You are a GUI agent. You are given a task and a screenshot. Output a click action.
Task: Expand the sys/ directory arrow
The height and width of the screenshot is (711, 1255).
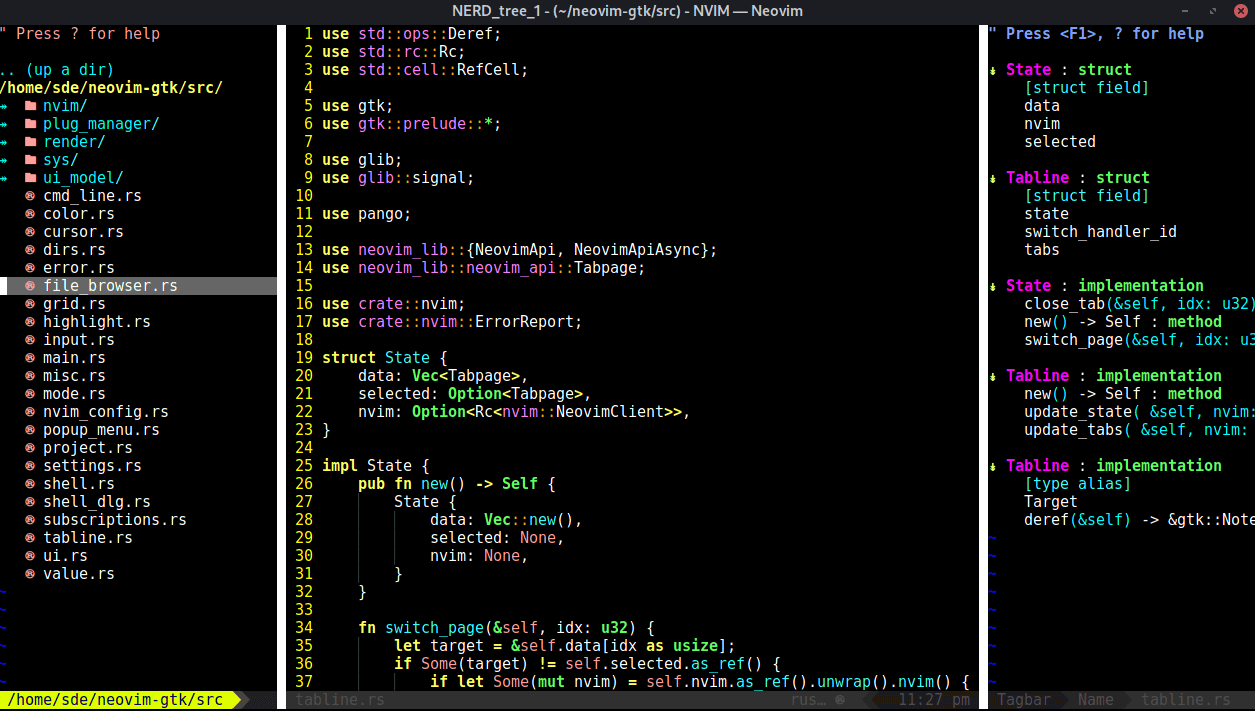5,160
